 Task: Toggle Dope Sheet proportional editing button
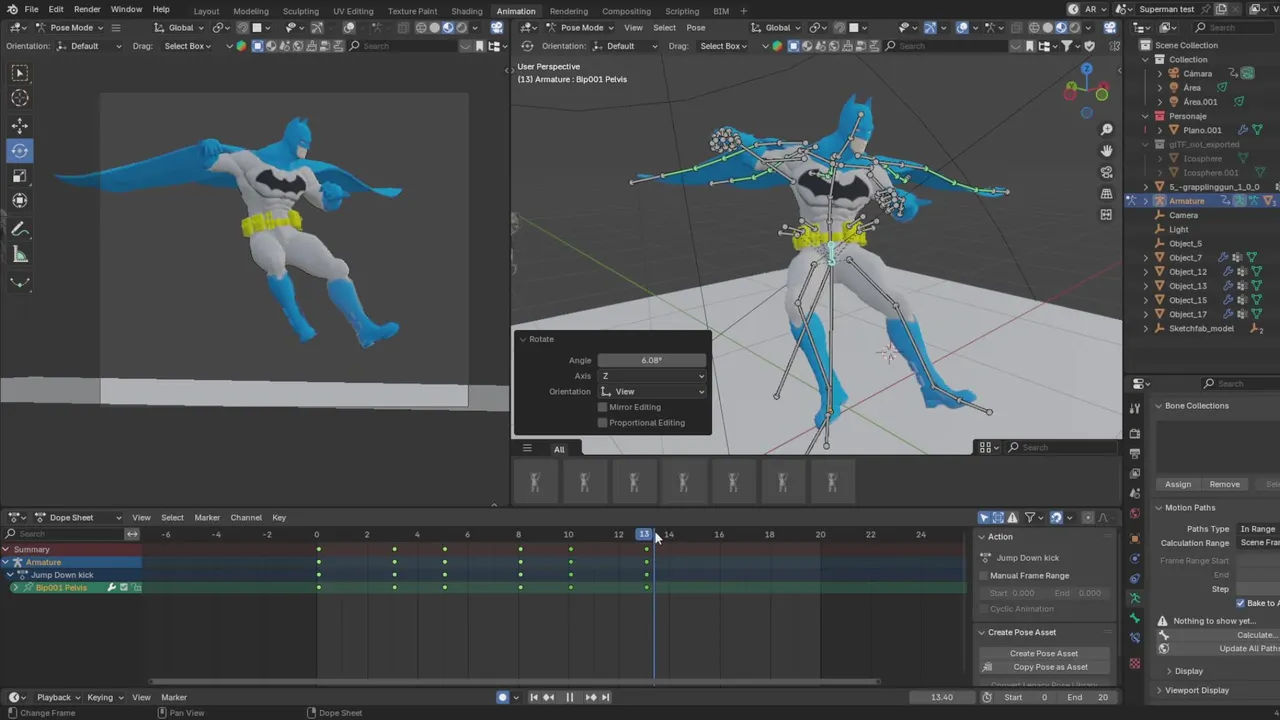[1088, 517]
